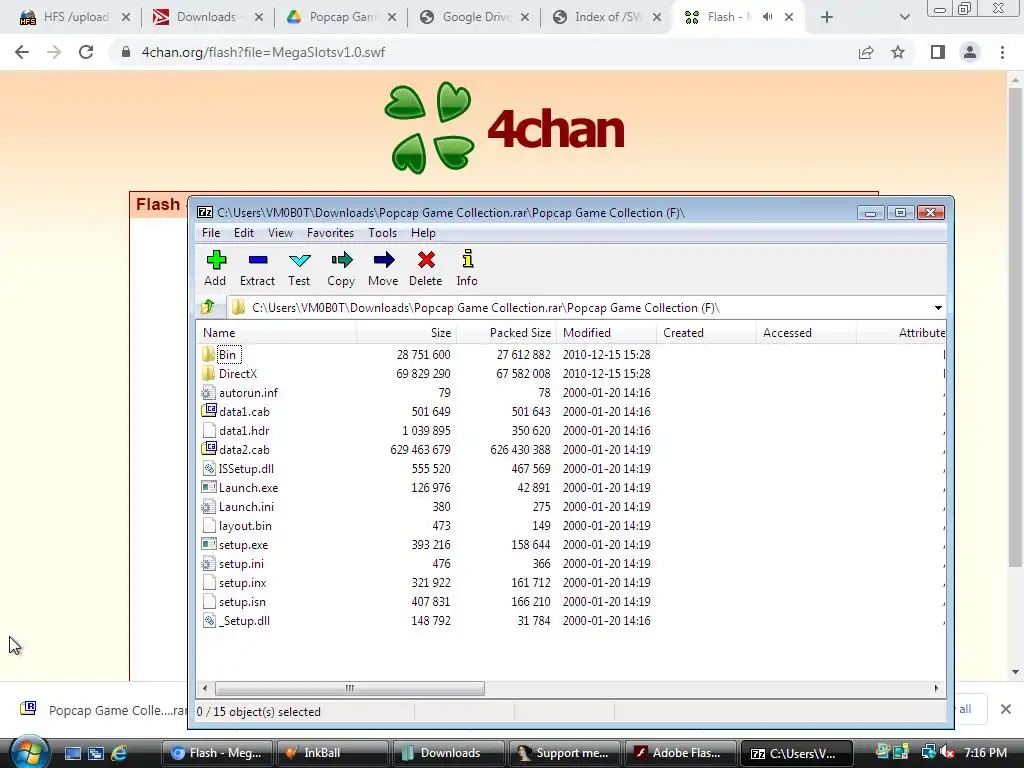Viewport: 1024px width, 768px height.
Task: Go up one folder level in 7-Zip
Action: 208,307
